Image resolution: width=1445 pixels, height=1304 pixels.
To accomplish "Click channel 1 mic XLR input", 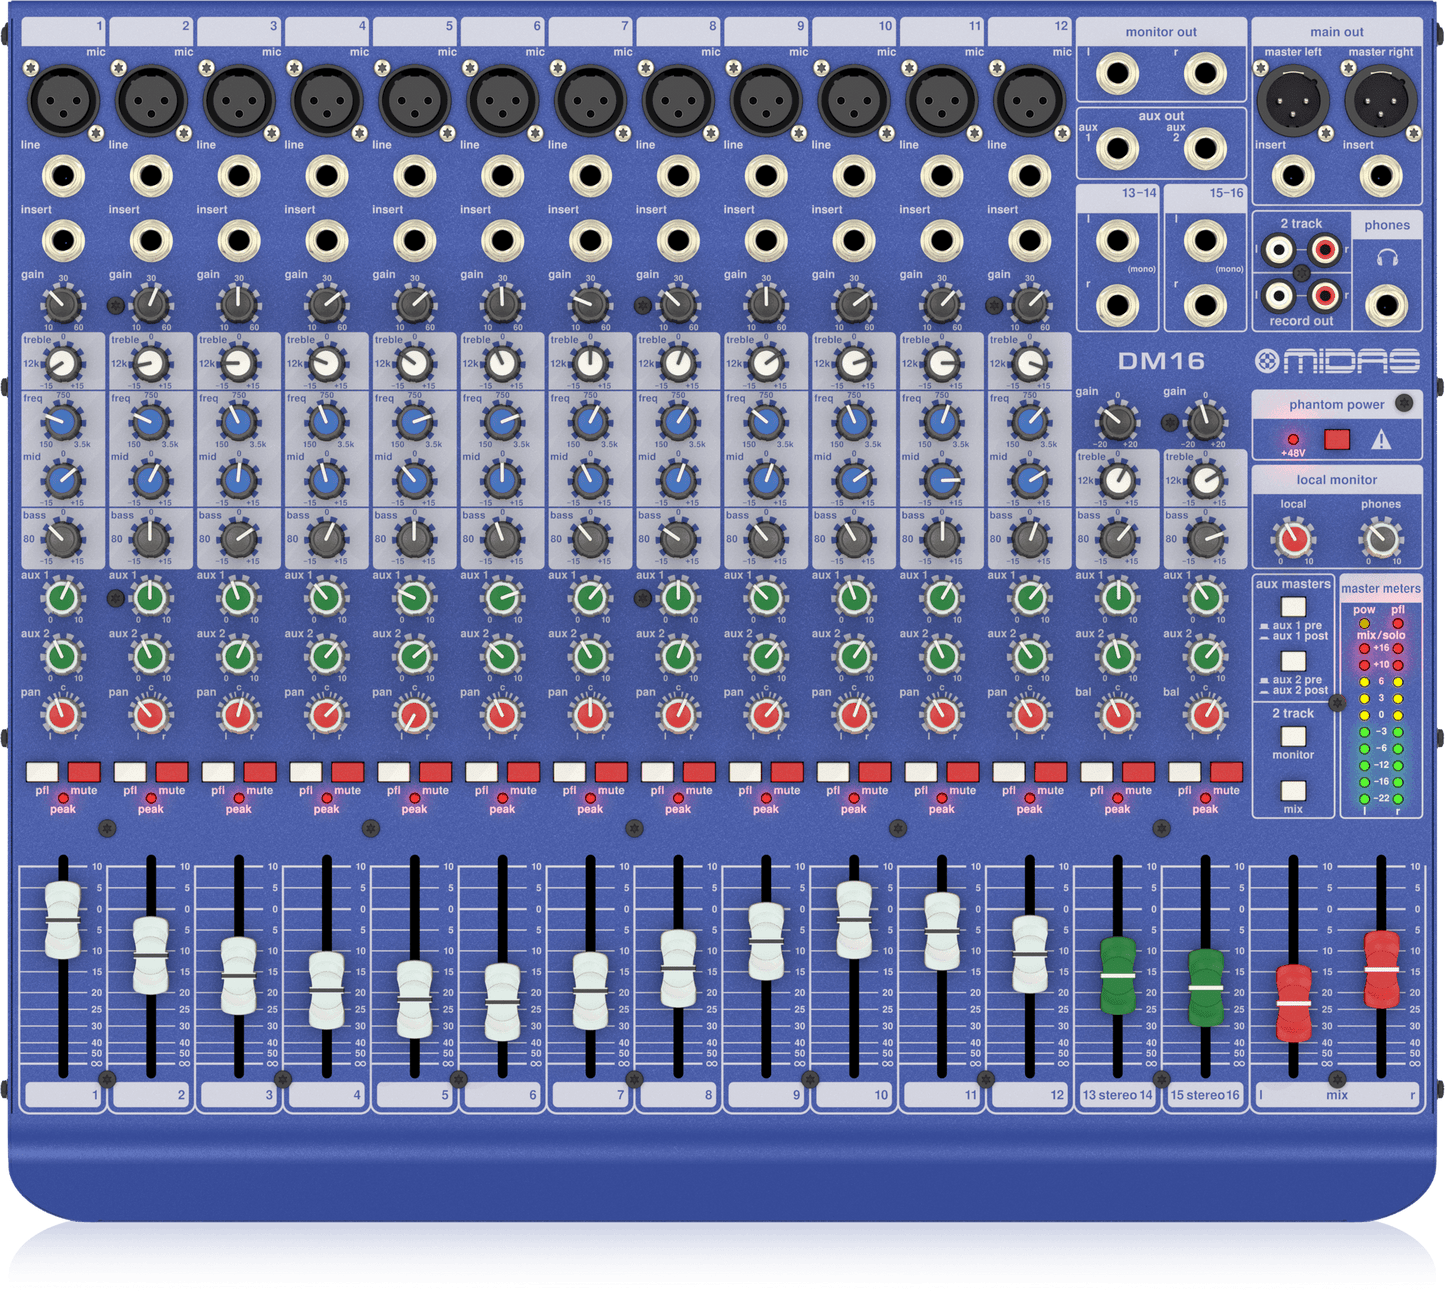I will pos(62,100).
